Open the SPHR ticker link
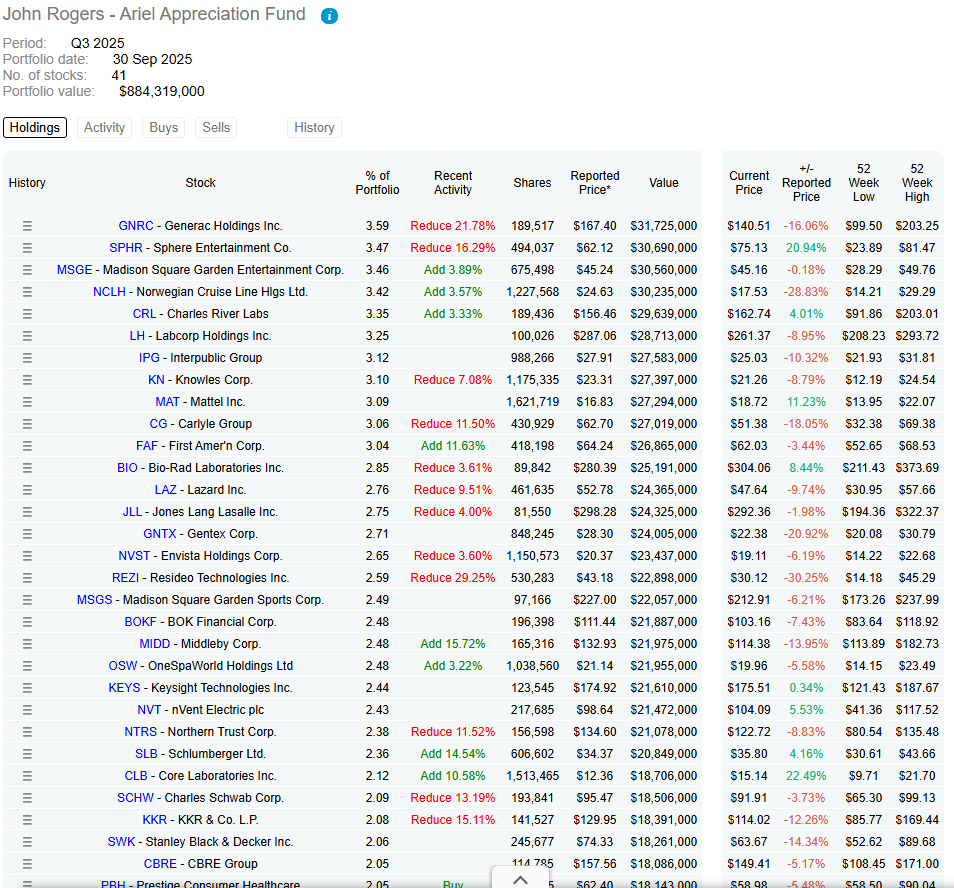 click(x=126, y=248)
